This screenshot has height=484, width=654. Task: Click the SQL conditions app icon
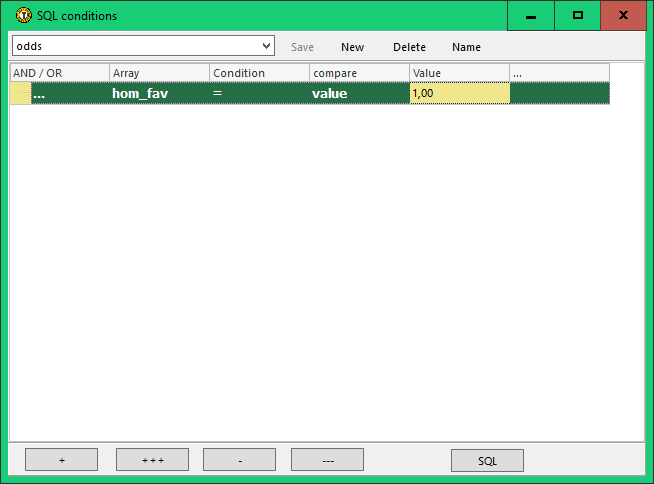coord(24,16)
